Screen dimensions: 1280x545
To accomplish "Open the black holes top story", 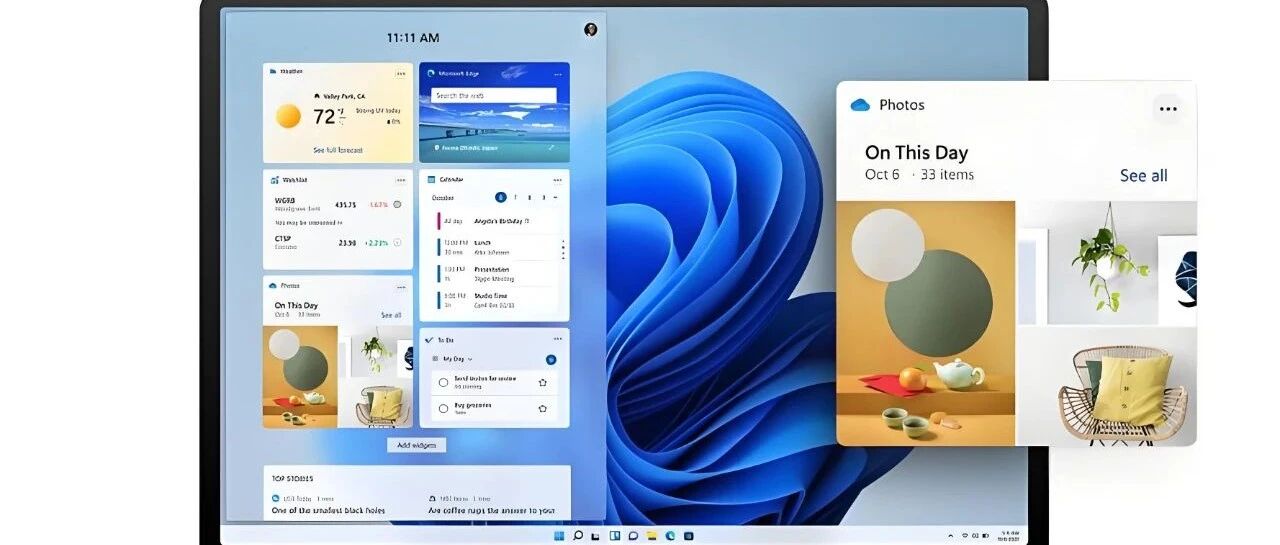I will click(329, 511).
